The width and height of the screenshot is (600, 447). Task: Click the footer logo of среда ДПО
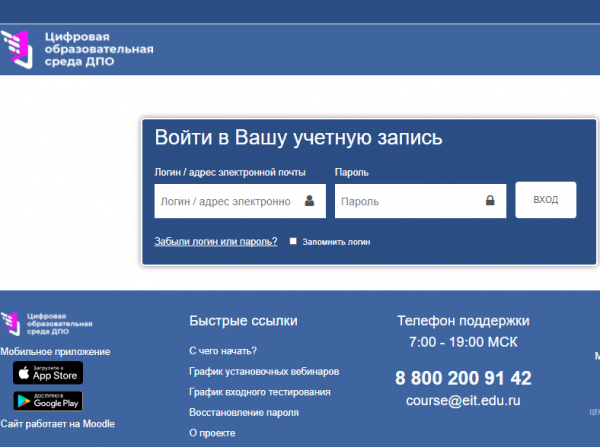coord(47,324)
